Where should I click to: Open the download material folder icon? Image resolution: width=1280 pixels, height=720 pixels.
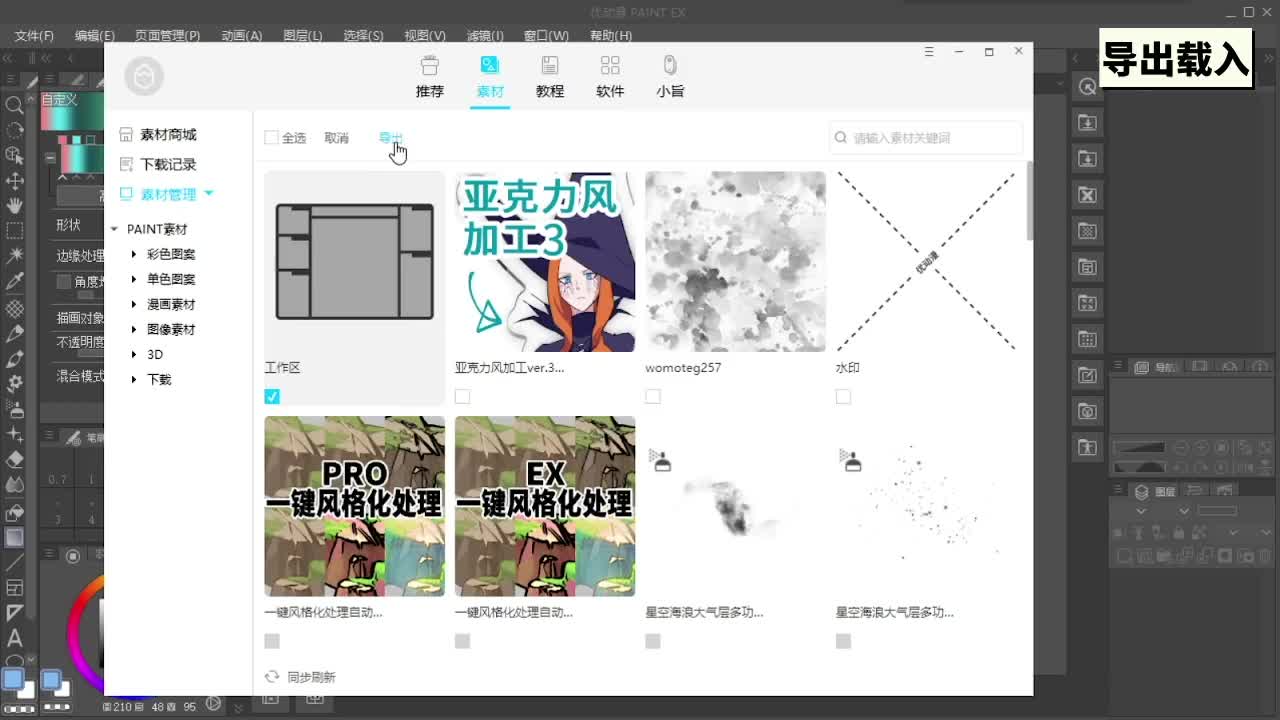coord(1087,123)
